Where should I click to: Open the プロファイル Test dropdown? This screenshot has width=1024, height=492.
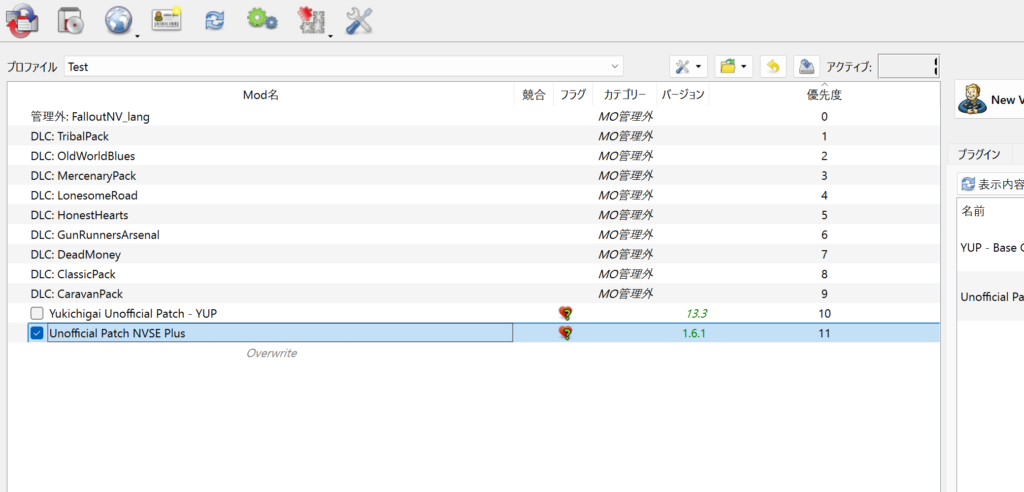pos(343,67)
